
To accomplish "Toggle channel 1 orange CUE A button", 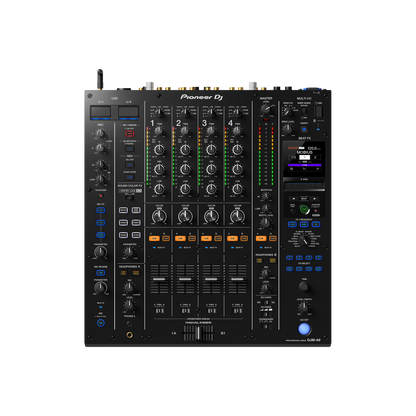I will [x=154, y=238].
